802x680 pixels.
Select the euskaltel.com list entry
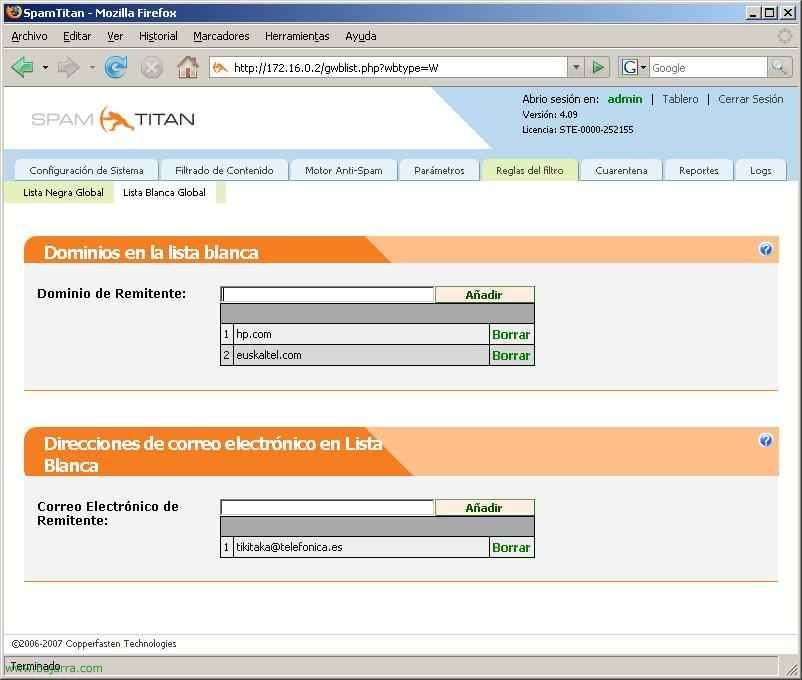click(361, 356)
